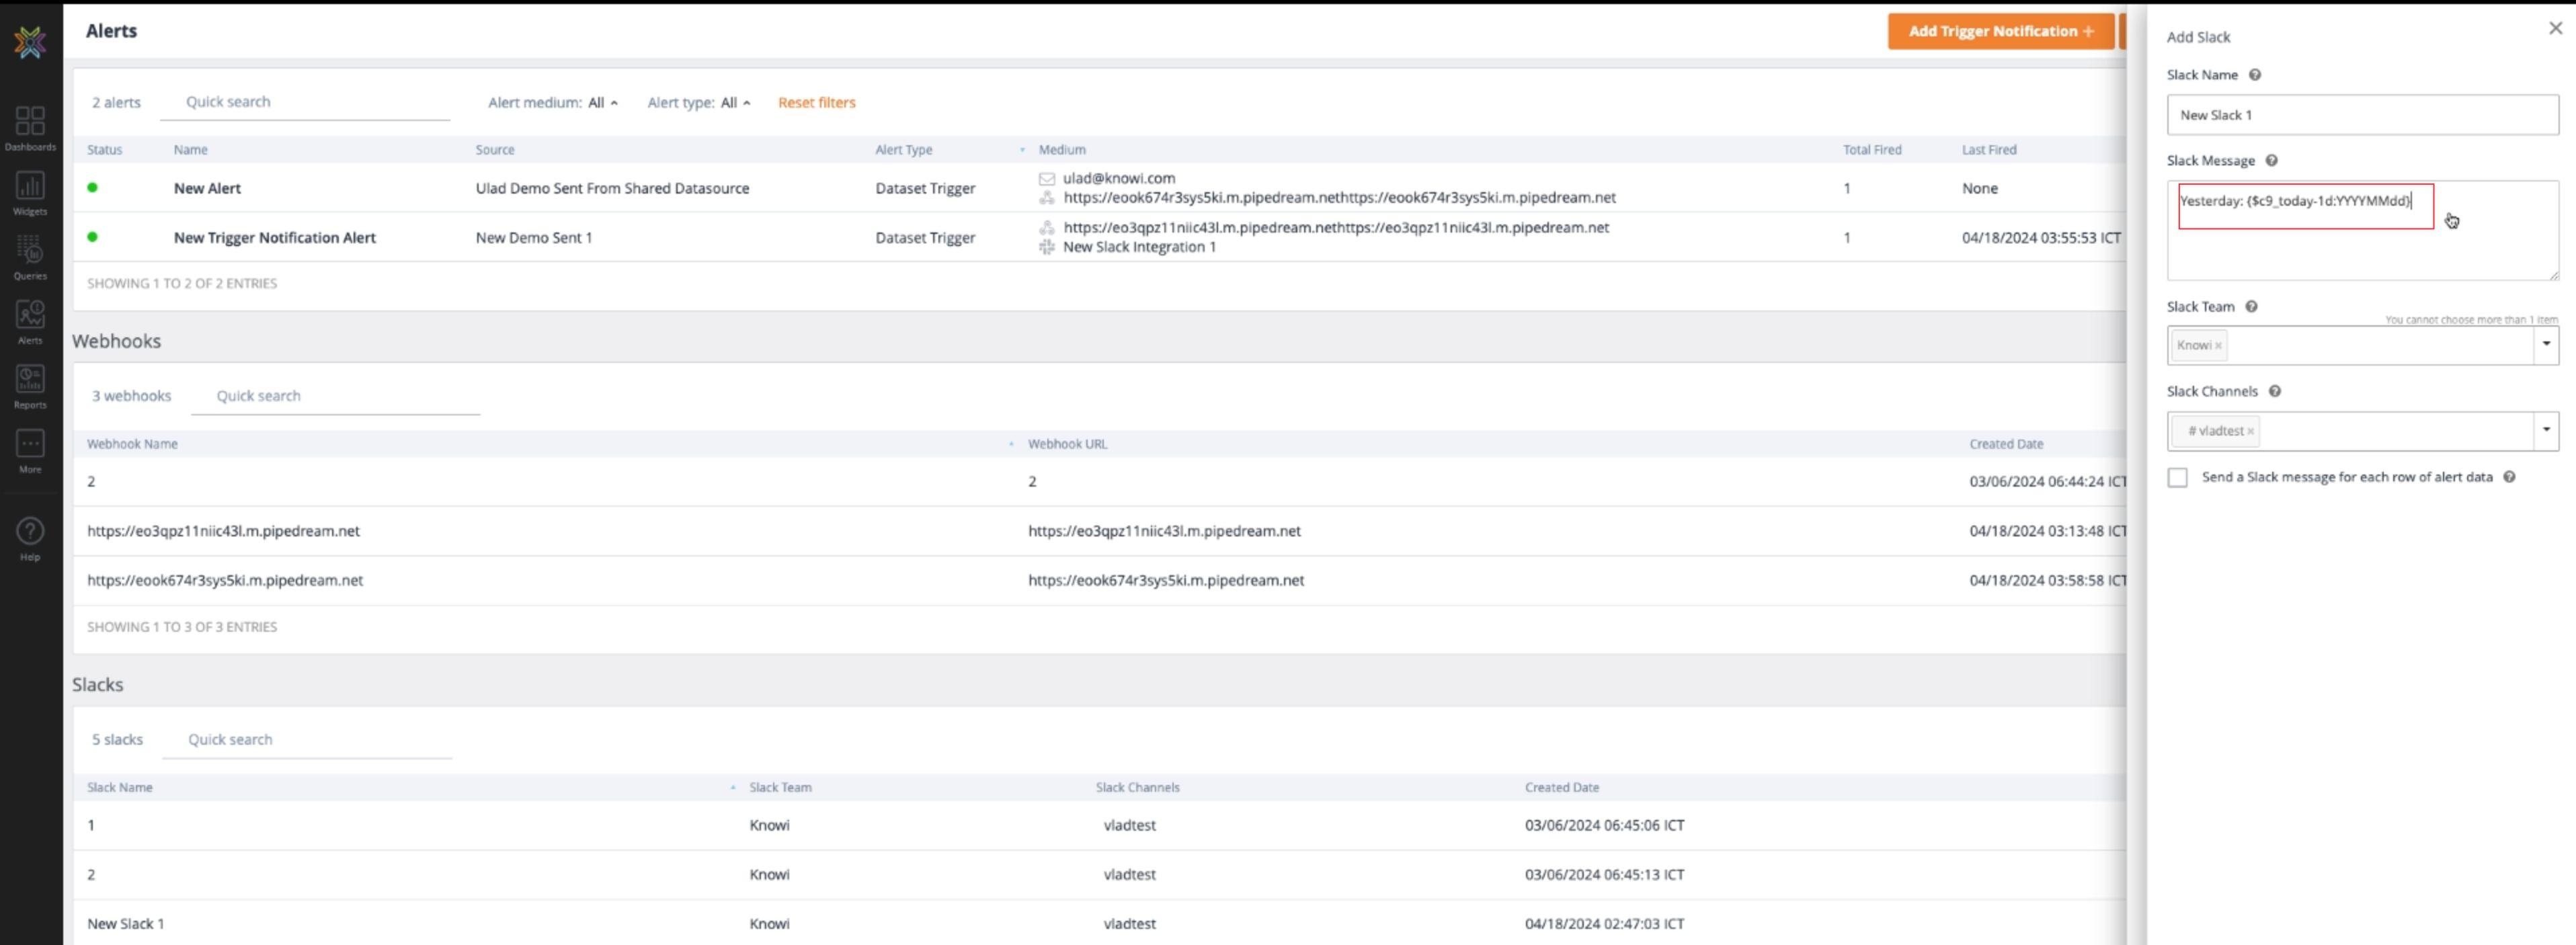The image size is (2576, 945).
Task: Click Slack Channels help question icon
Action: (x=2274, y=391)
